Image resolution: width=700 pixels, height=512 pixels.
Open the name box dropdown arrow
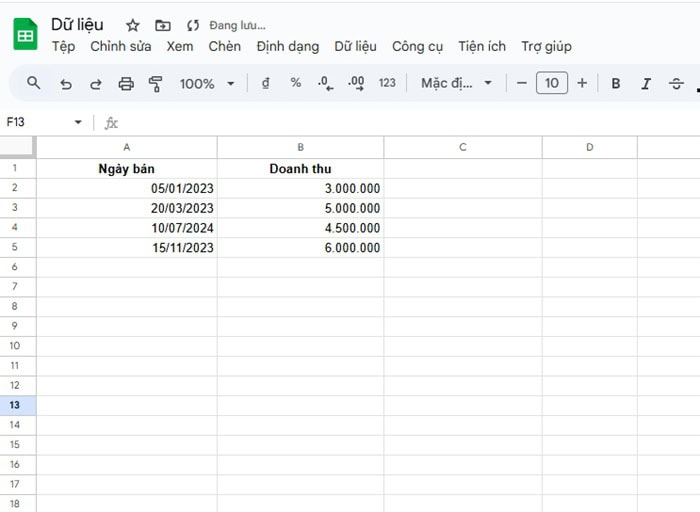pos(78,123)
